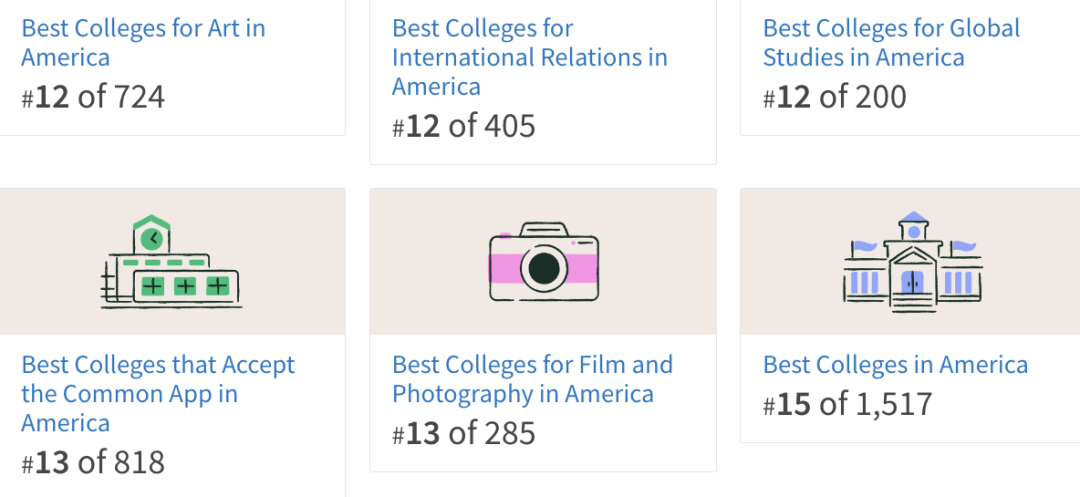The image size is (1080, 497).
Task: Open the Best Colleges in America link
Action: tap(895, 365)
